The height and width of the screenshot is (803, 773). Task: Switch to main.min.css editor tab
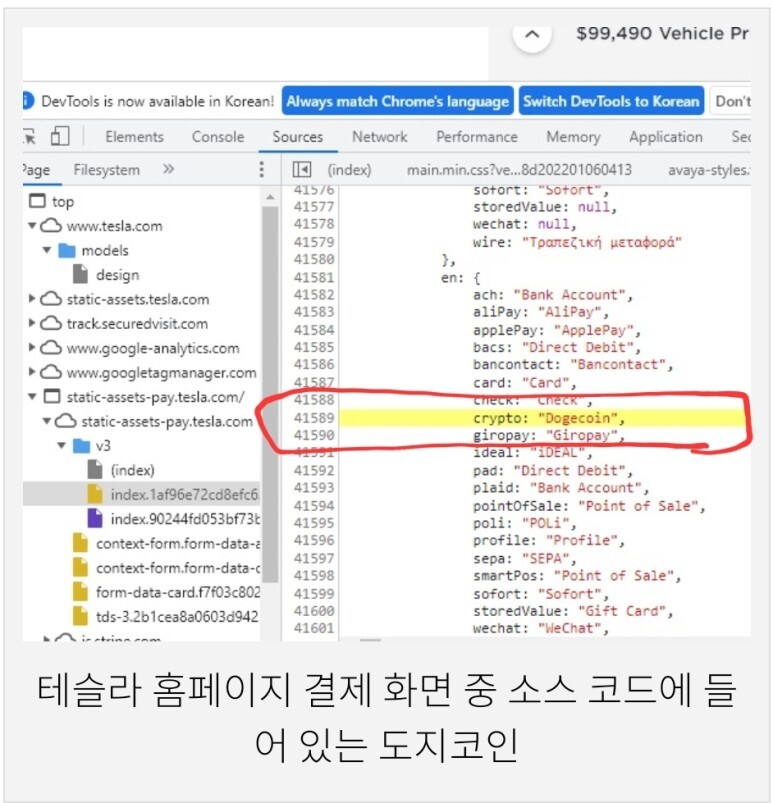(519, 170)
